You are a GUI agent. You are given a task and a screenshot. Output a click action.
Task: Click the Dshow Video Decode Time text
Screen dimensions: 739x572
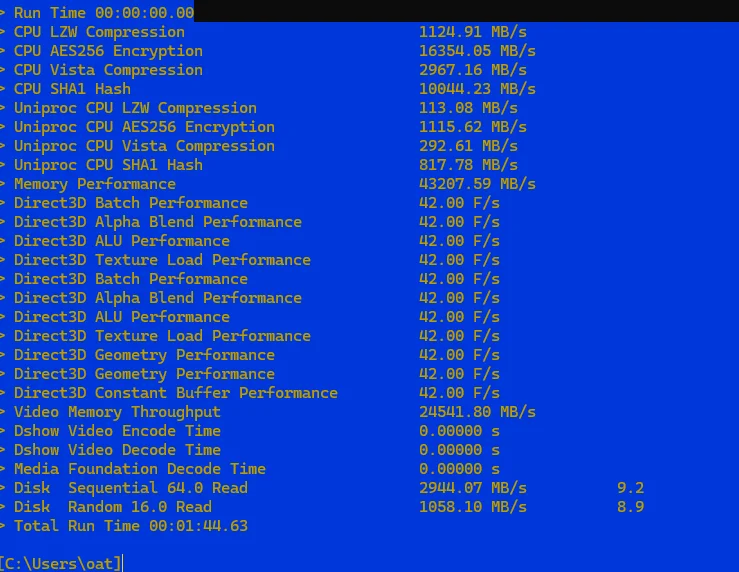tap(117, 450)
